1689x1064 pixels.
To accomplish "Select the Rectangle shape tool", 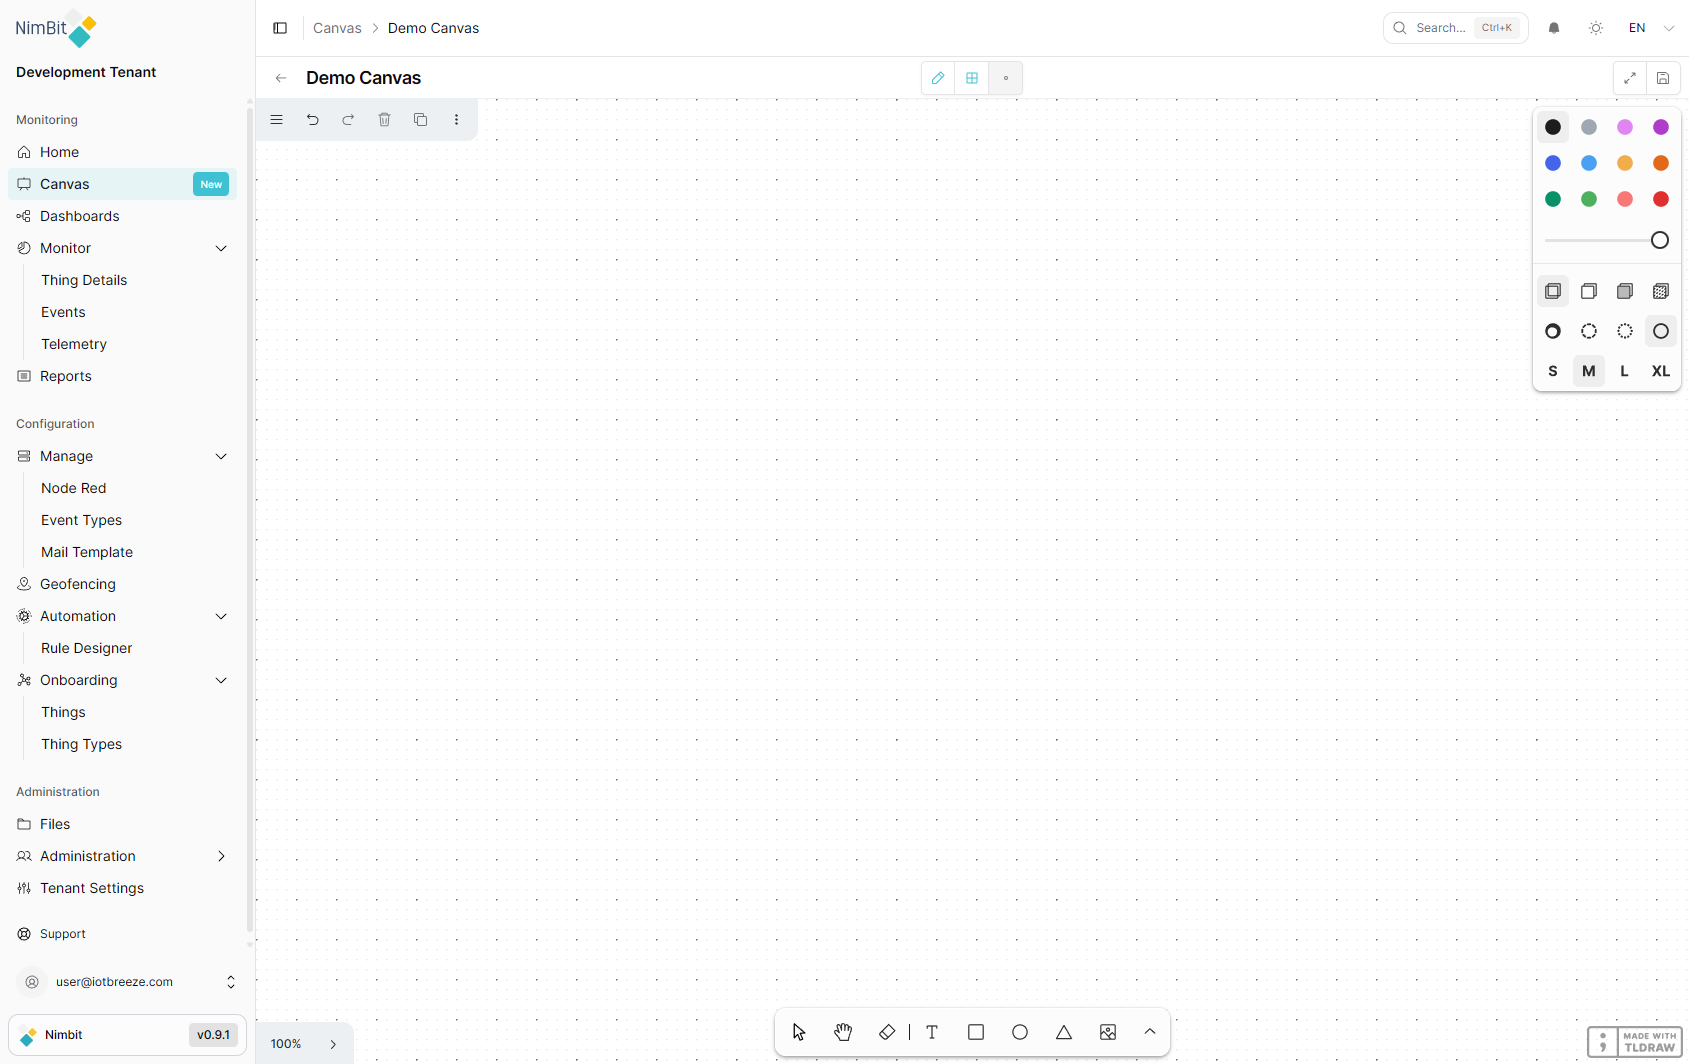I will click(x=975, y=1031).
